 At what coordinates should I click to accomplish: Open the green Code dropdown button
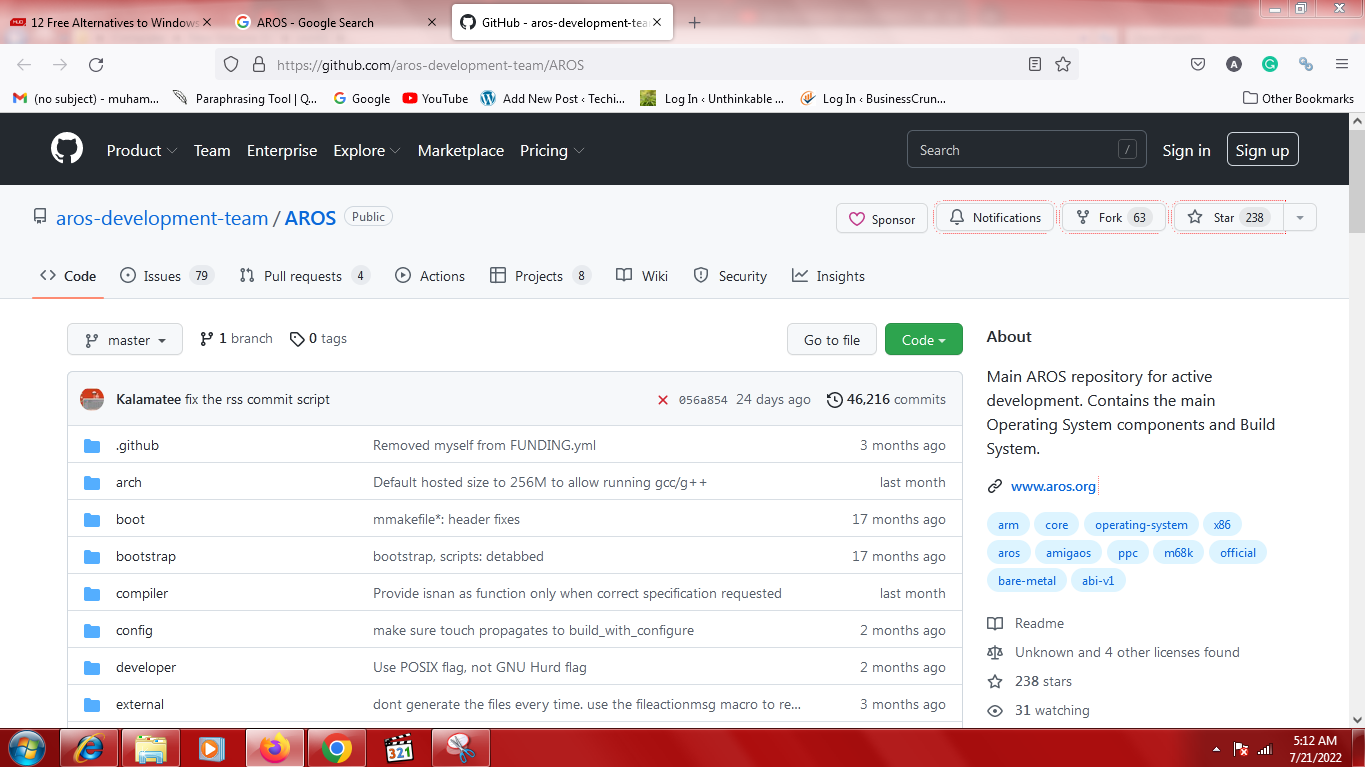point(923,340)
